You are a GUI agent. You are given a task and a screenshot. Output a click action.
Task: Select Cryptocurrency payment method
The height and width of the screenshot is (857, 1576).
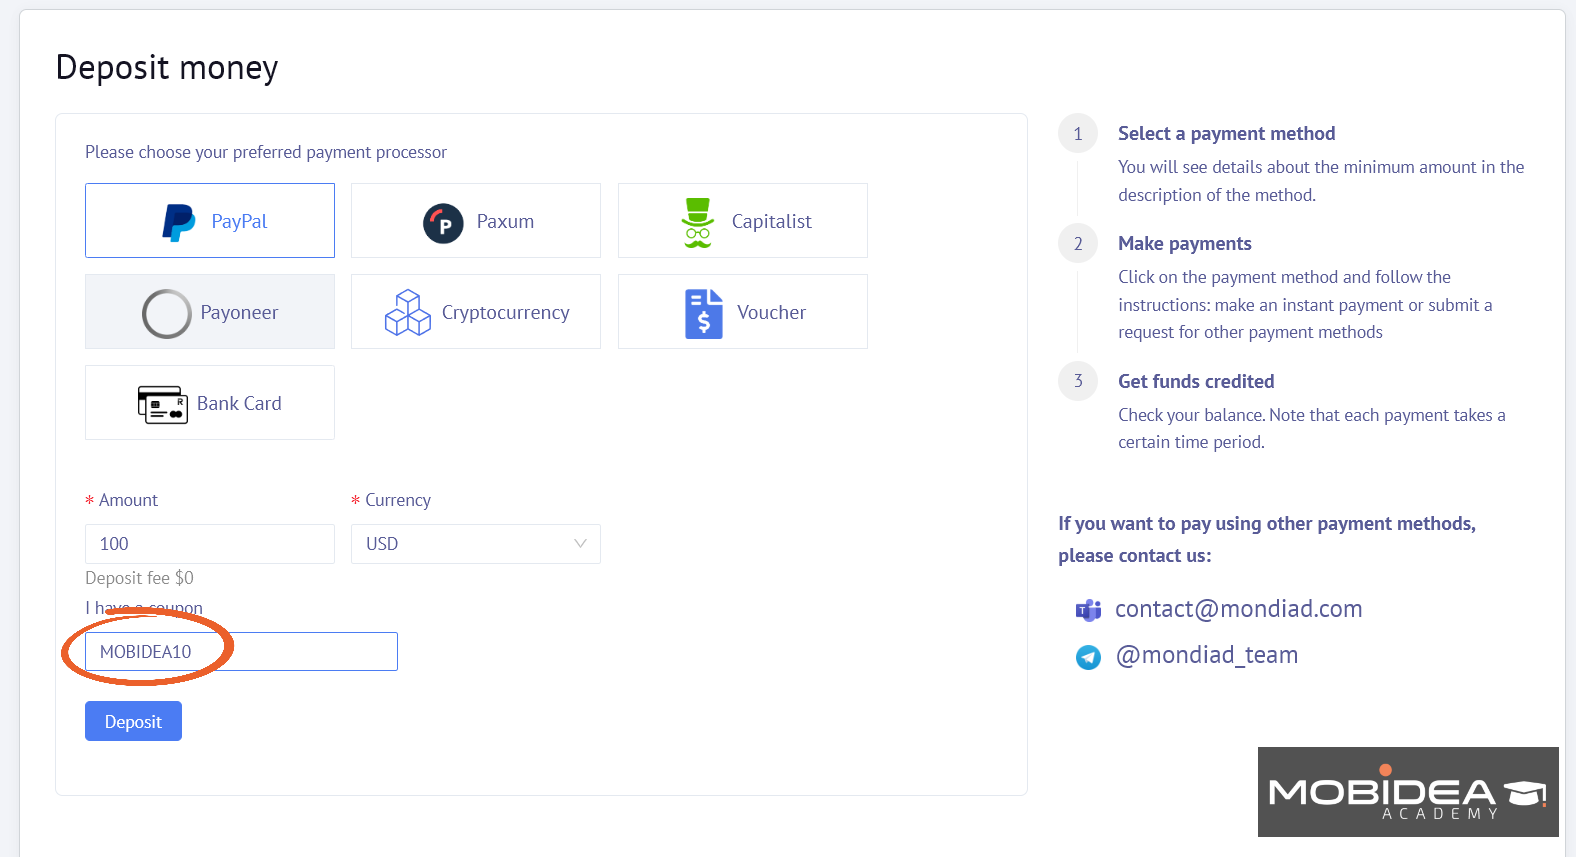(x=476, y=312)
